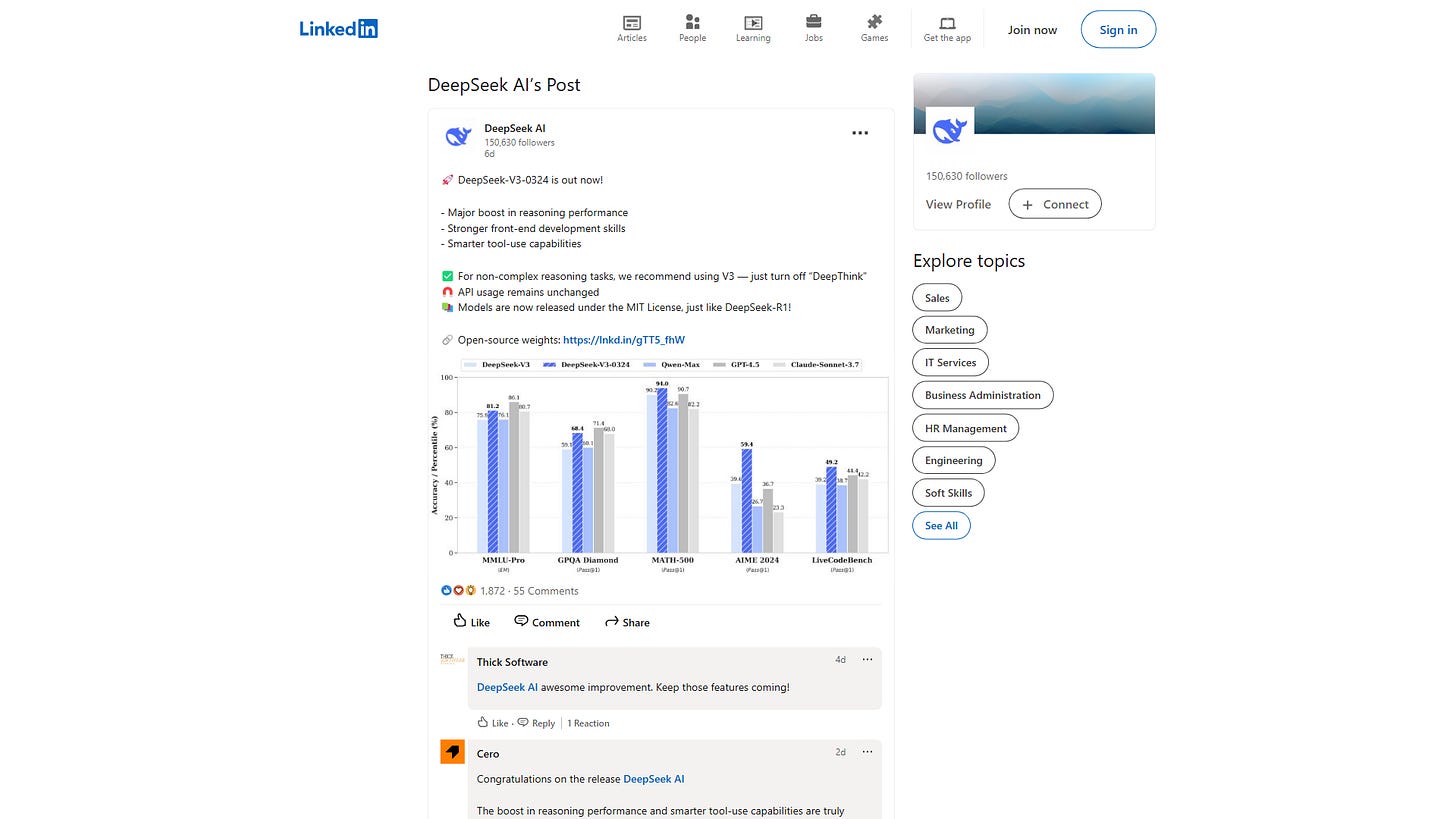Viewport: 1456px width, 819px height.
Task: Select the Marketing topic
Action: (950, 330)
